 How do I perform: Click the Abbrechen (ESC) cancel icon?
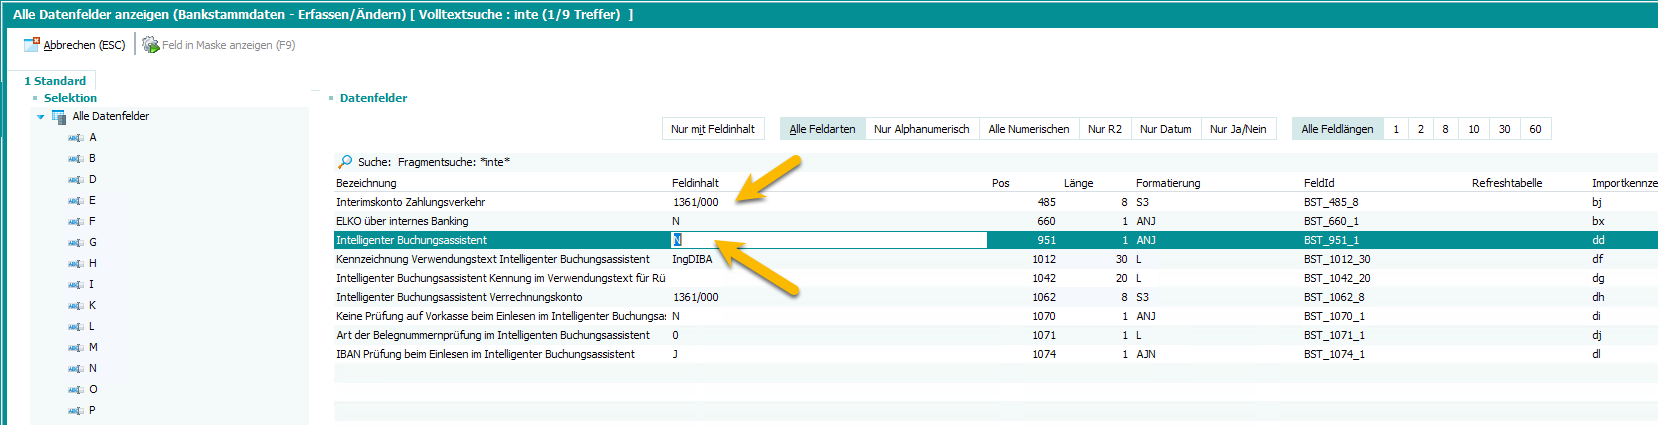pyautogui.click(x=31, y=45)
